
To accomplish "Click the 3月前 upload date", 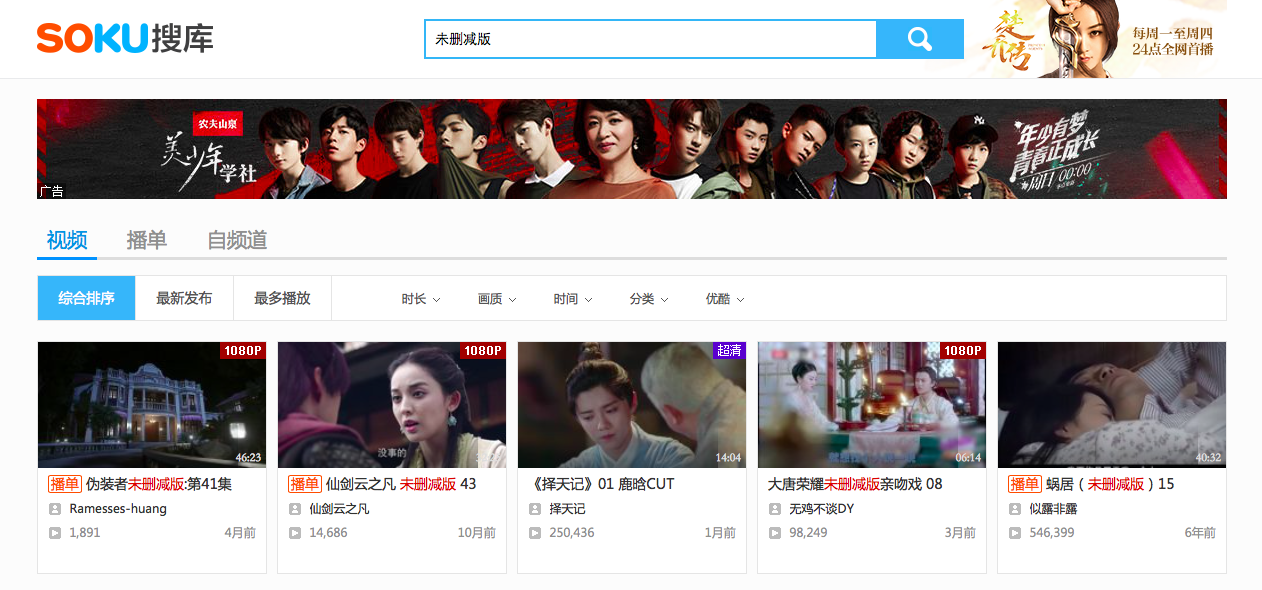I will (960, 533).
